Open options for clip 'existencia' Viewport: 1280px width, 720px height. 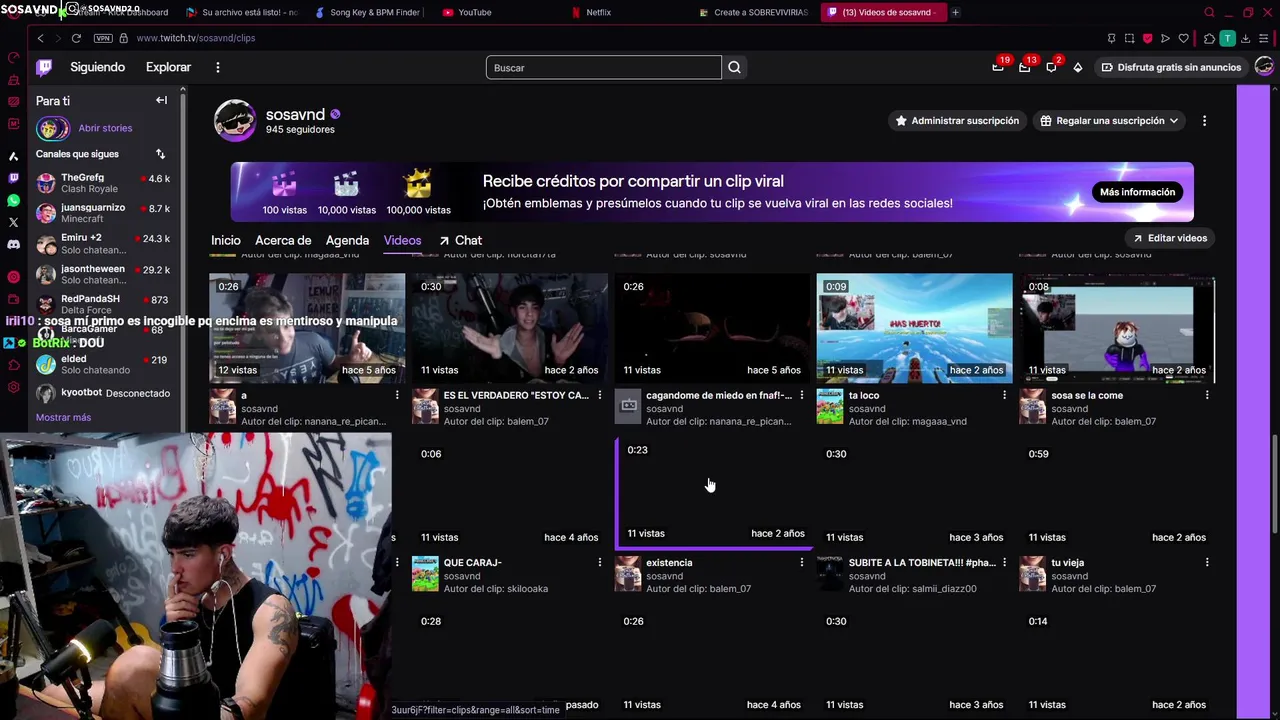[x=801, y=563]
